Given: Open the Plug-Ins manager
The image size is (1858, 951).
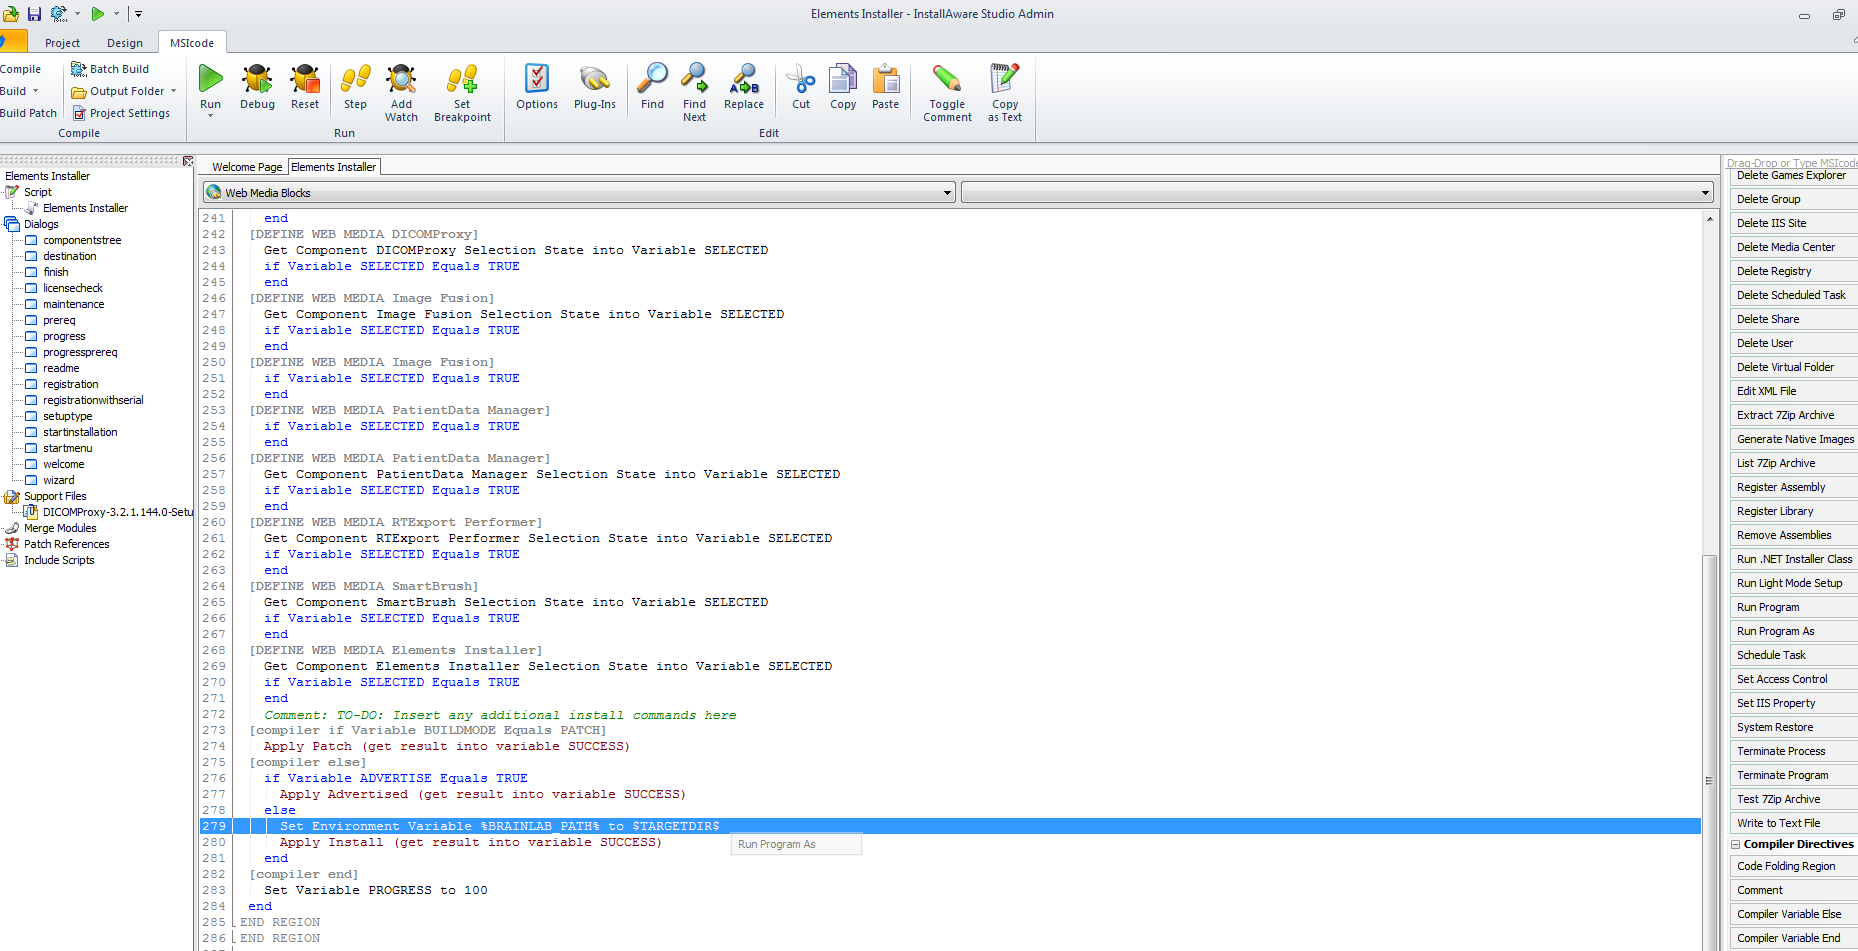Looking at the screenshot, I should pyautogui.click(x=595, y=86).
